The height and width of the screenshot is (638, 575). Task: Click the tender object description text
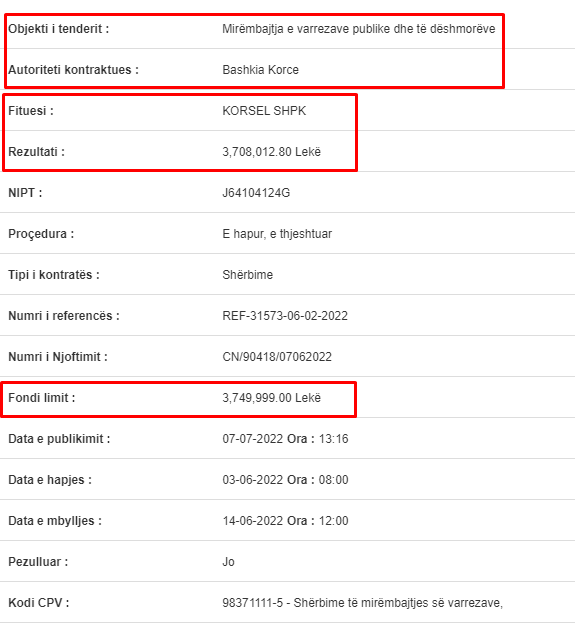[x=359, y=29]
